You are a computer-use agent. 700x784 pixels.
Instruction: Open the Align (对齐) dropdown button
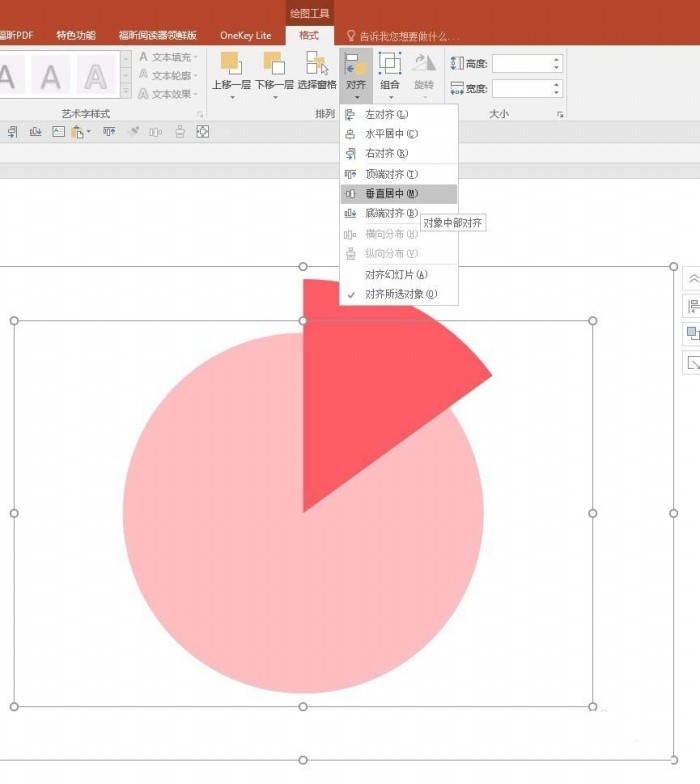tap(356, 75)
